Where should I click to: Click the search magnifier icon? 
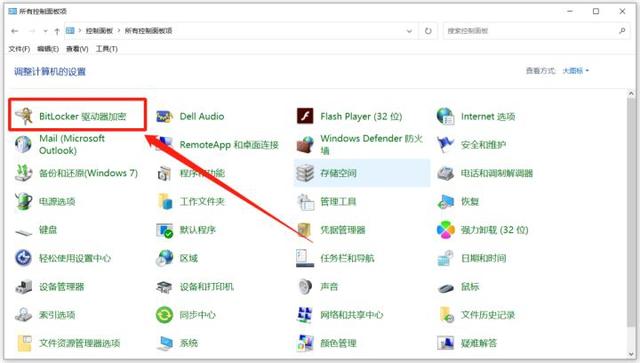click(622, 31)
